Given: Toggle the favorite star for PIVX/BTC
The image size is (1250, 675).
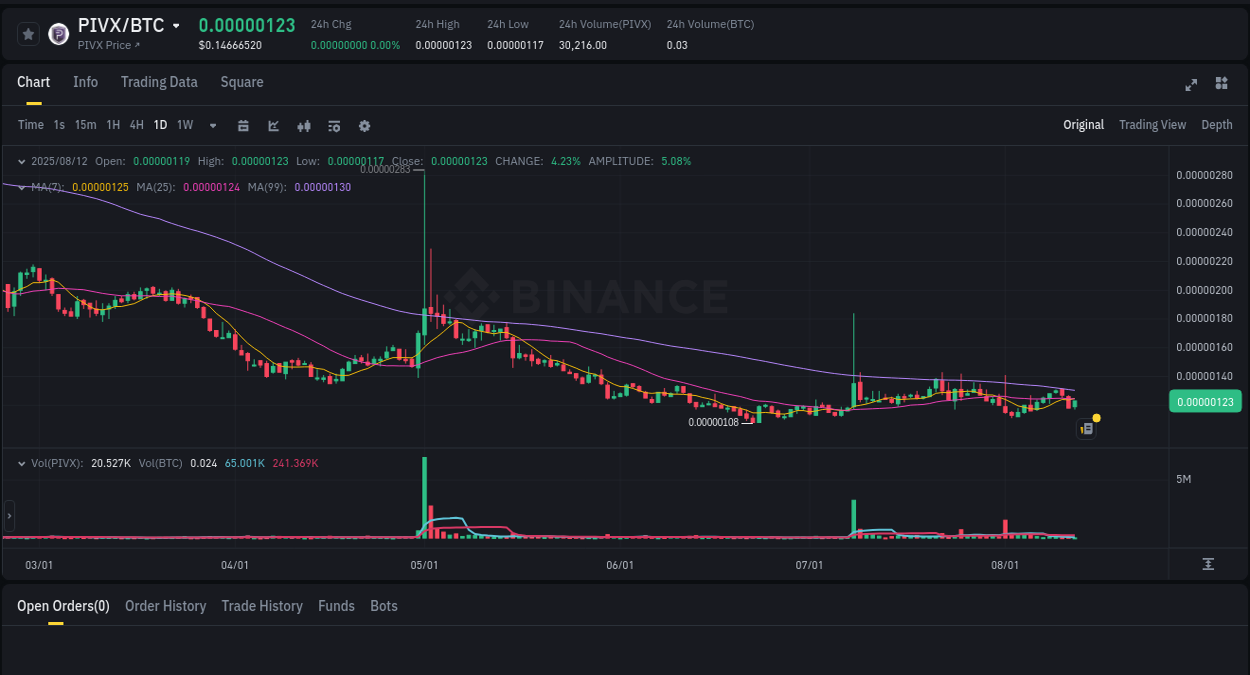Looking at the screenshot, I should tap(28, 33).
